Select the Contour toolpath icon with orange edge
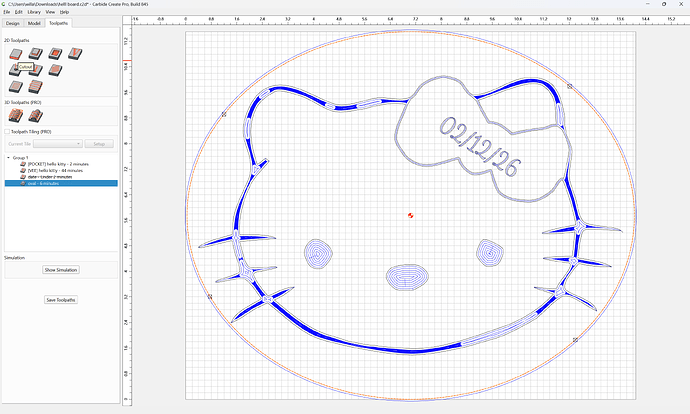The height and width of the screenshot is (414, 690). tap(16, 54)
